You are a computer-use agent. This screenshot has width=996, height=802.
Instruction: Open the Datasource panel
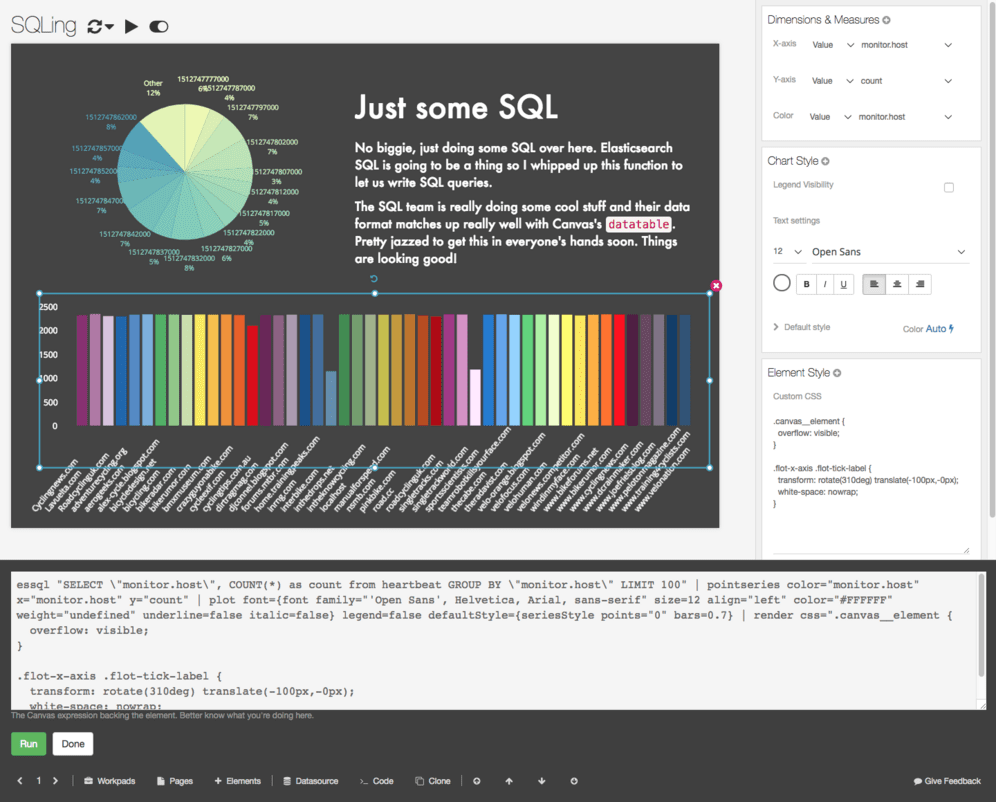click(311, 781)
